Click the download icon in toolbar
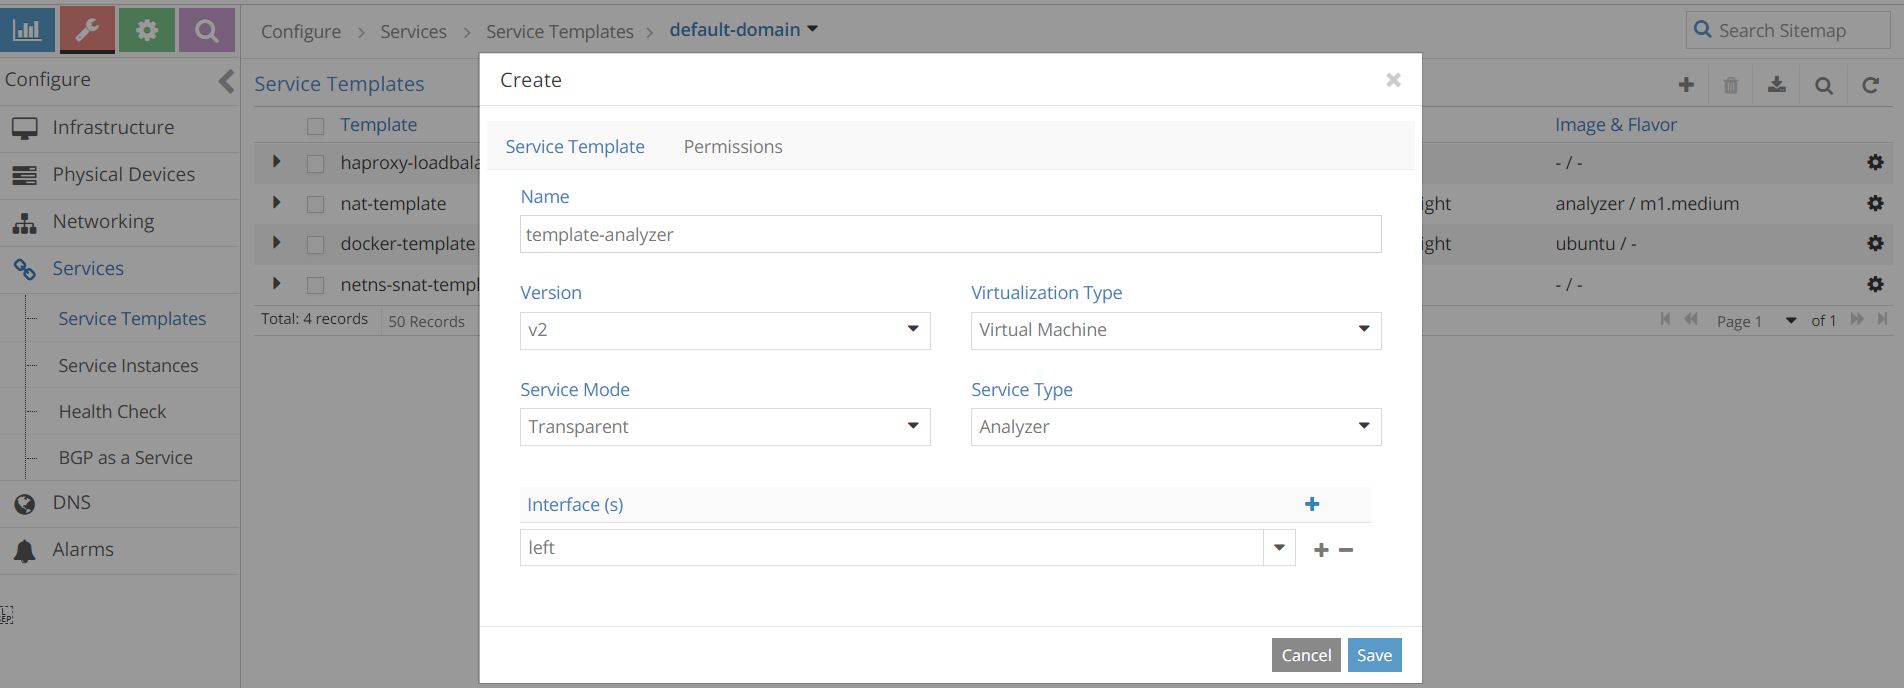 point(1777,85)
